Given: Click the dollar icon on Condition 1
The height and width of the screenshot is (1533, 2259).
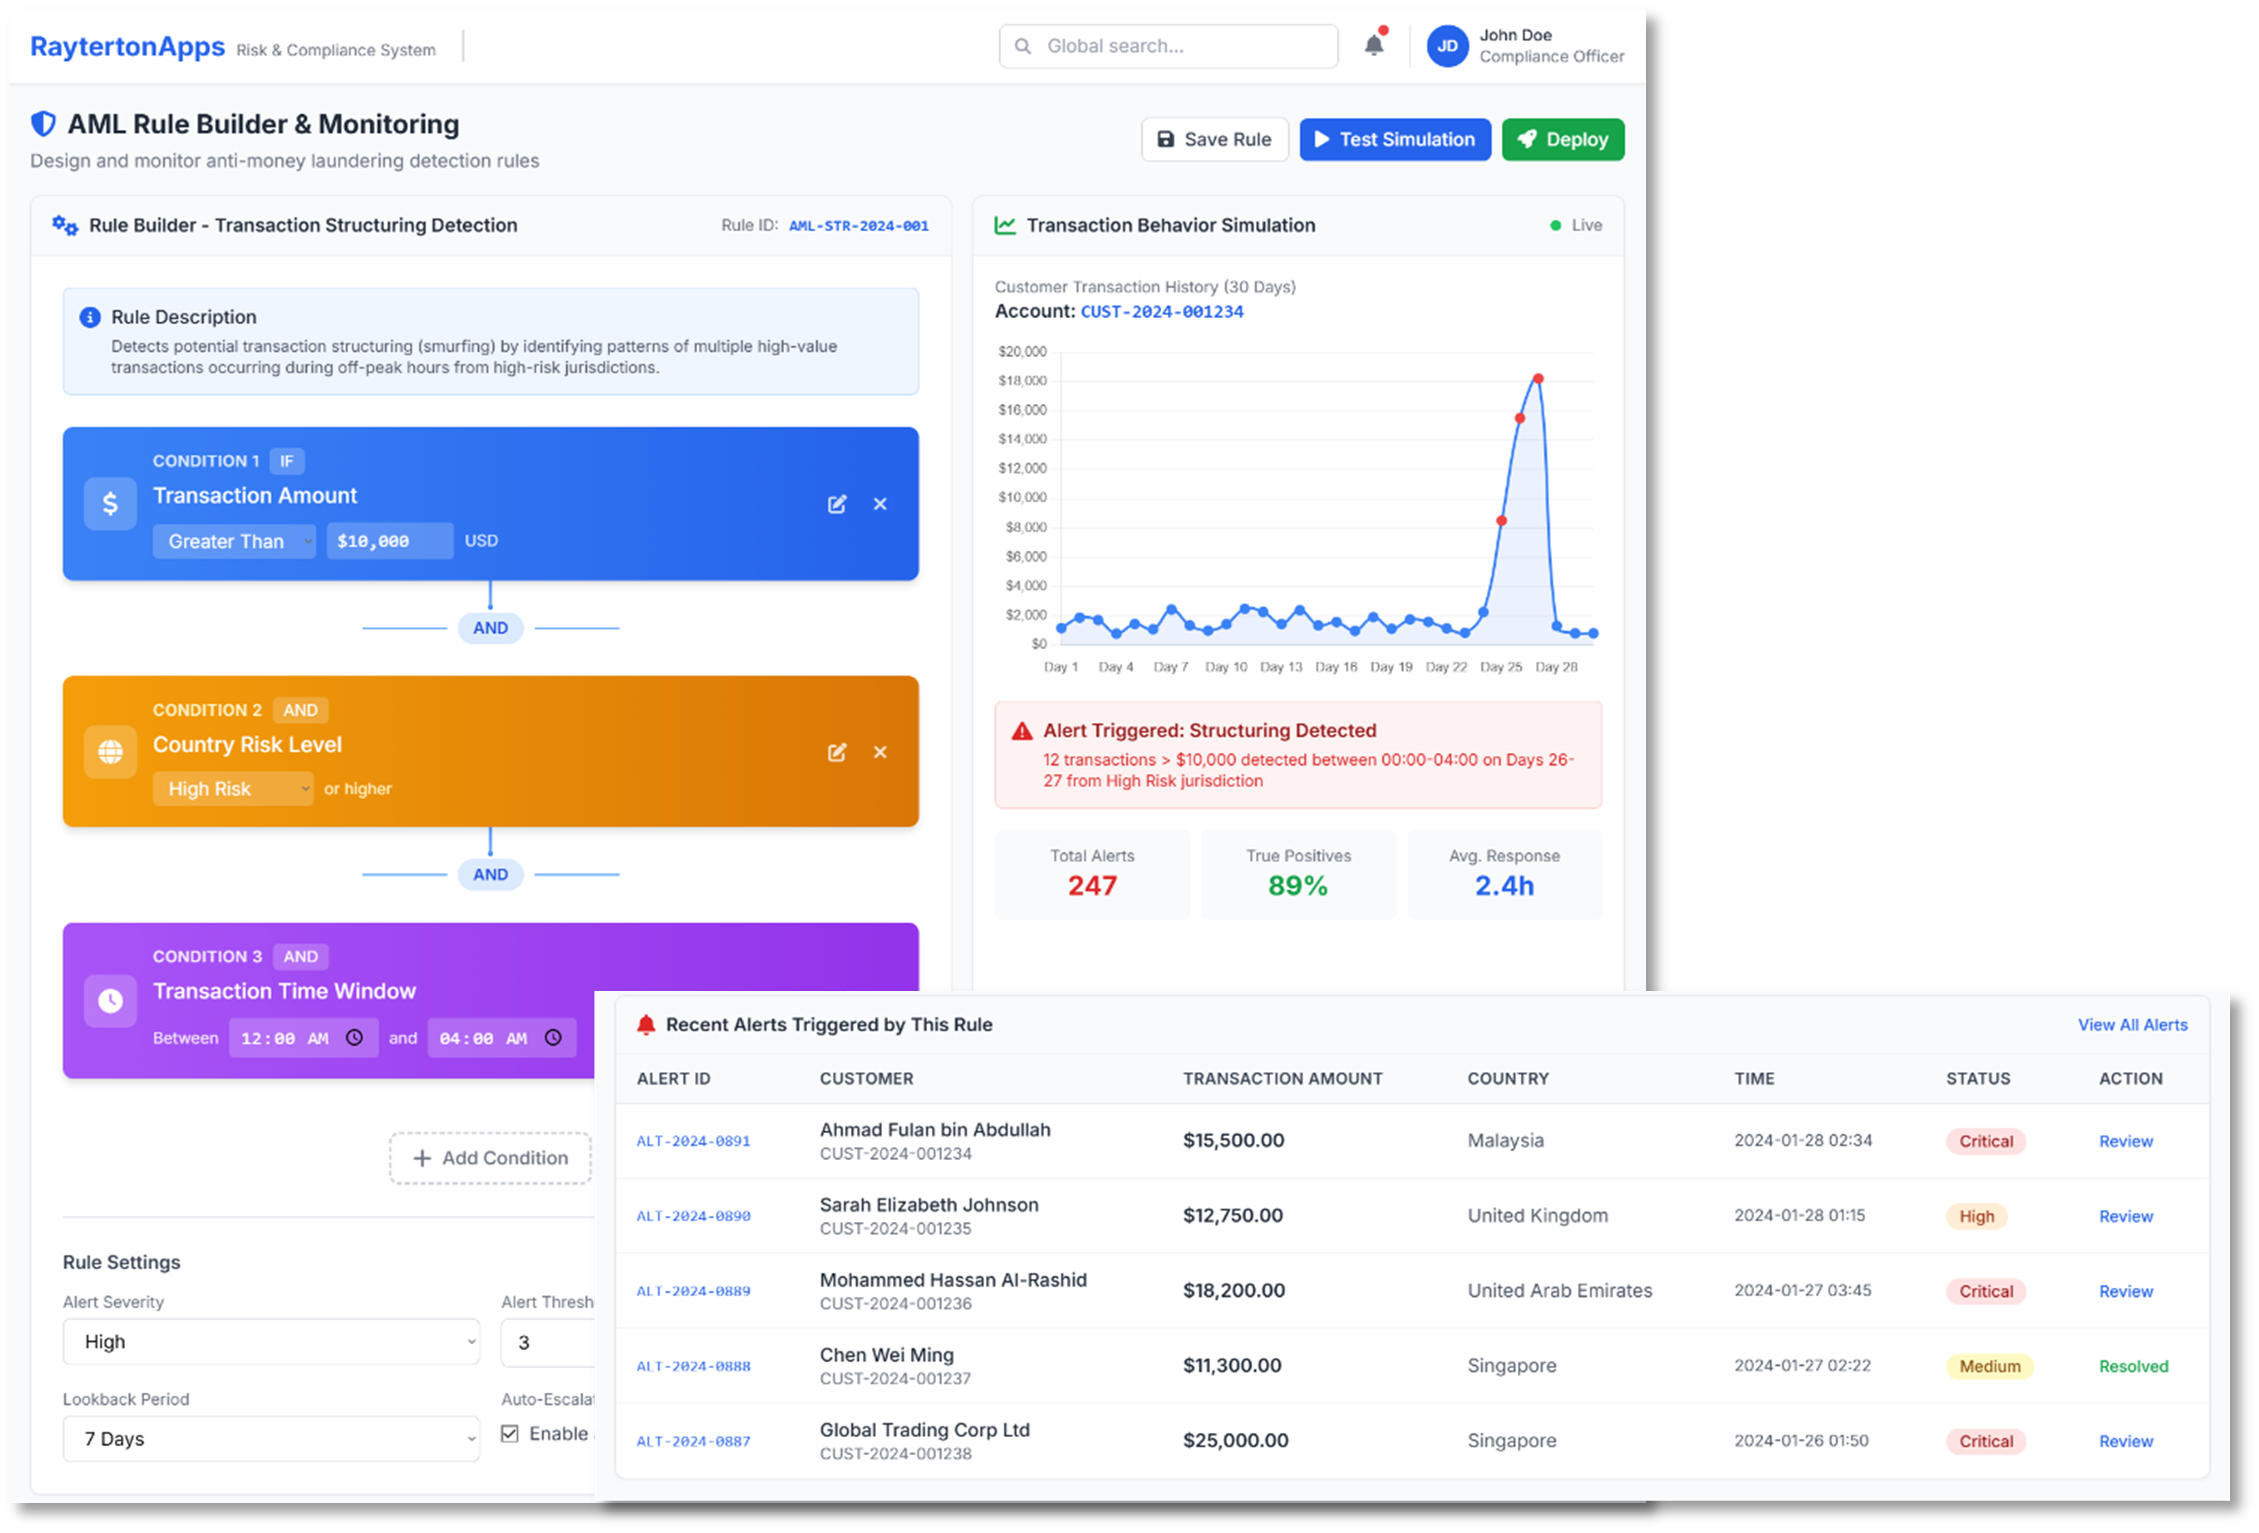Looking at the screenshot, I should pos(110,504).
